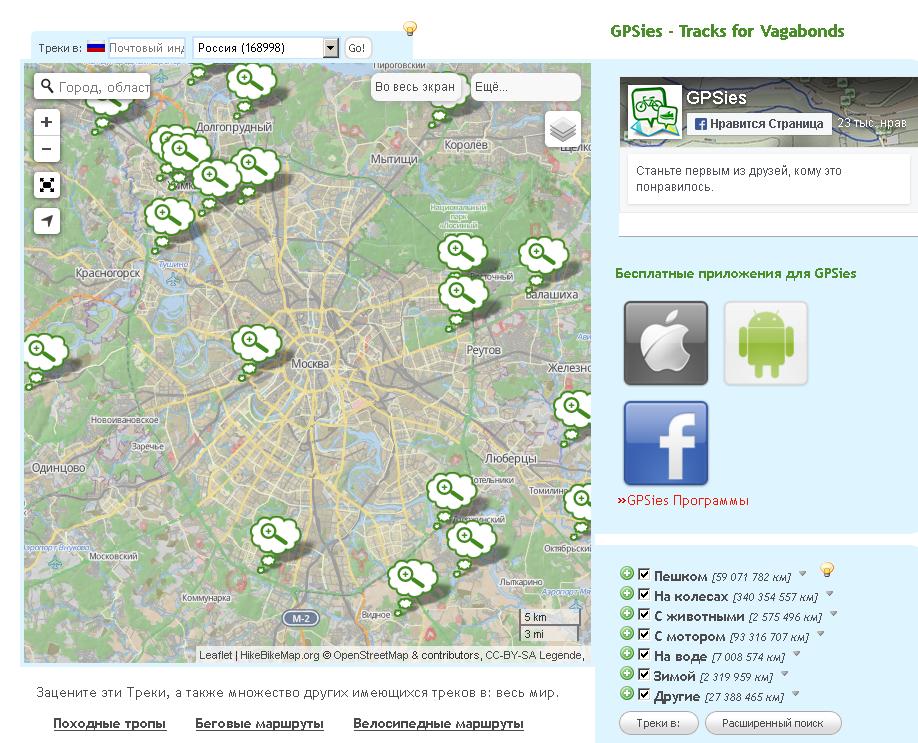Uncheck the Другие checkbox

[x=644, y=694]
